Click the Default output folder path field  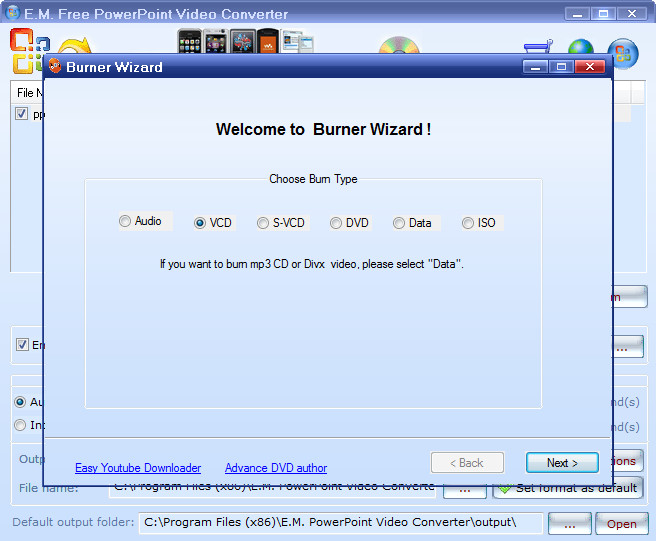coord(341,523)
